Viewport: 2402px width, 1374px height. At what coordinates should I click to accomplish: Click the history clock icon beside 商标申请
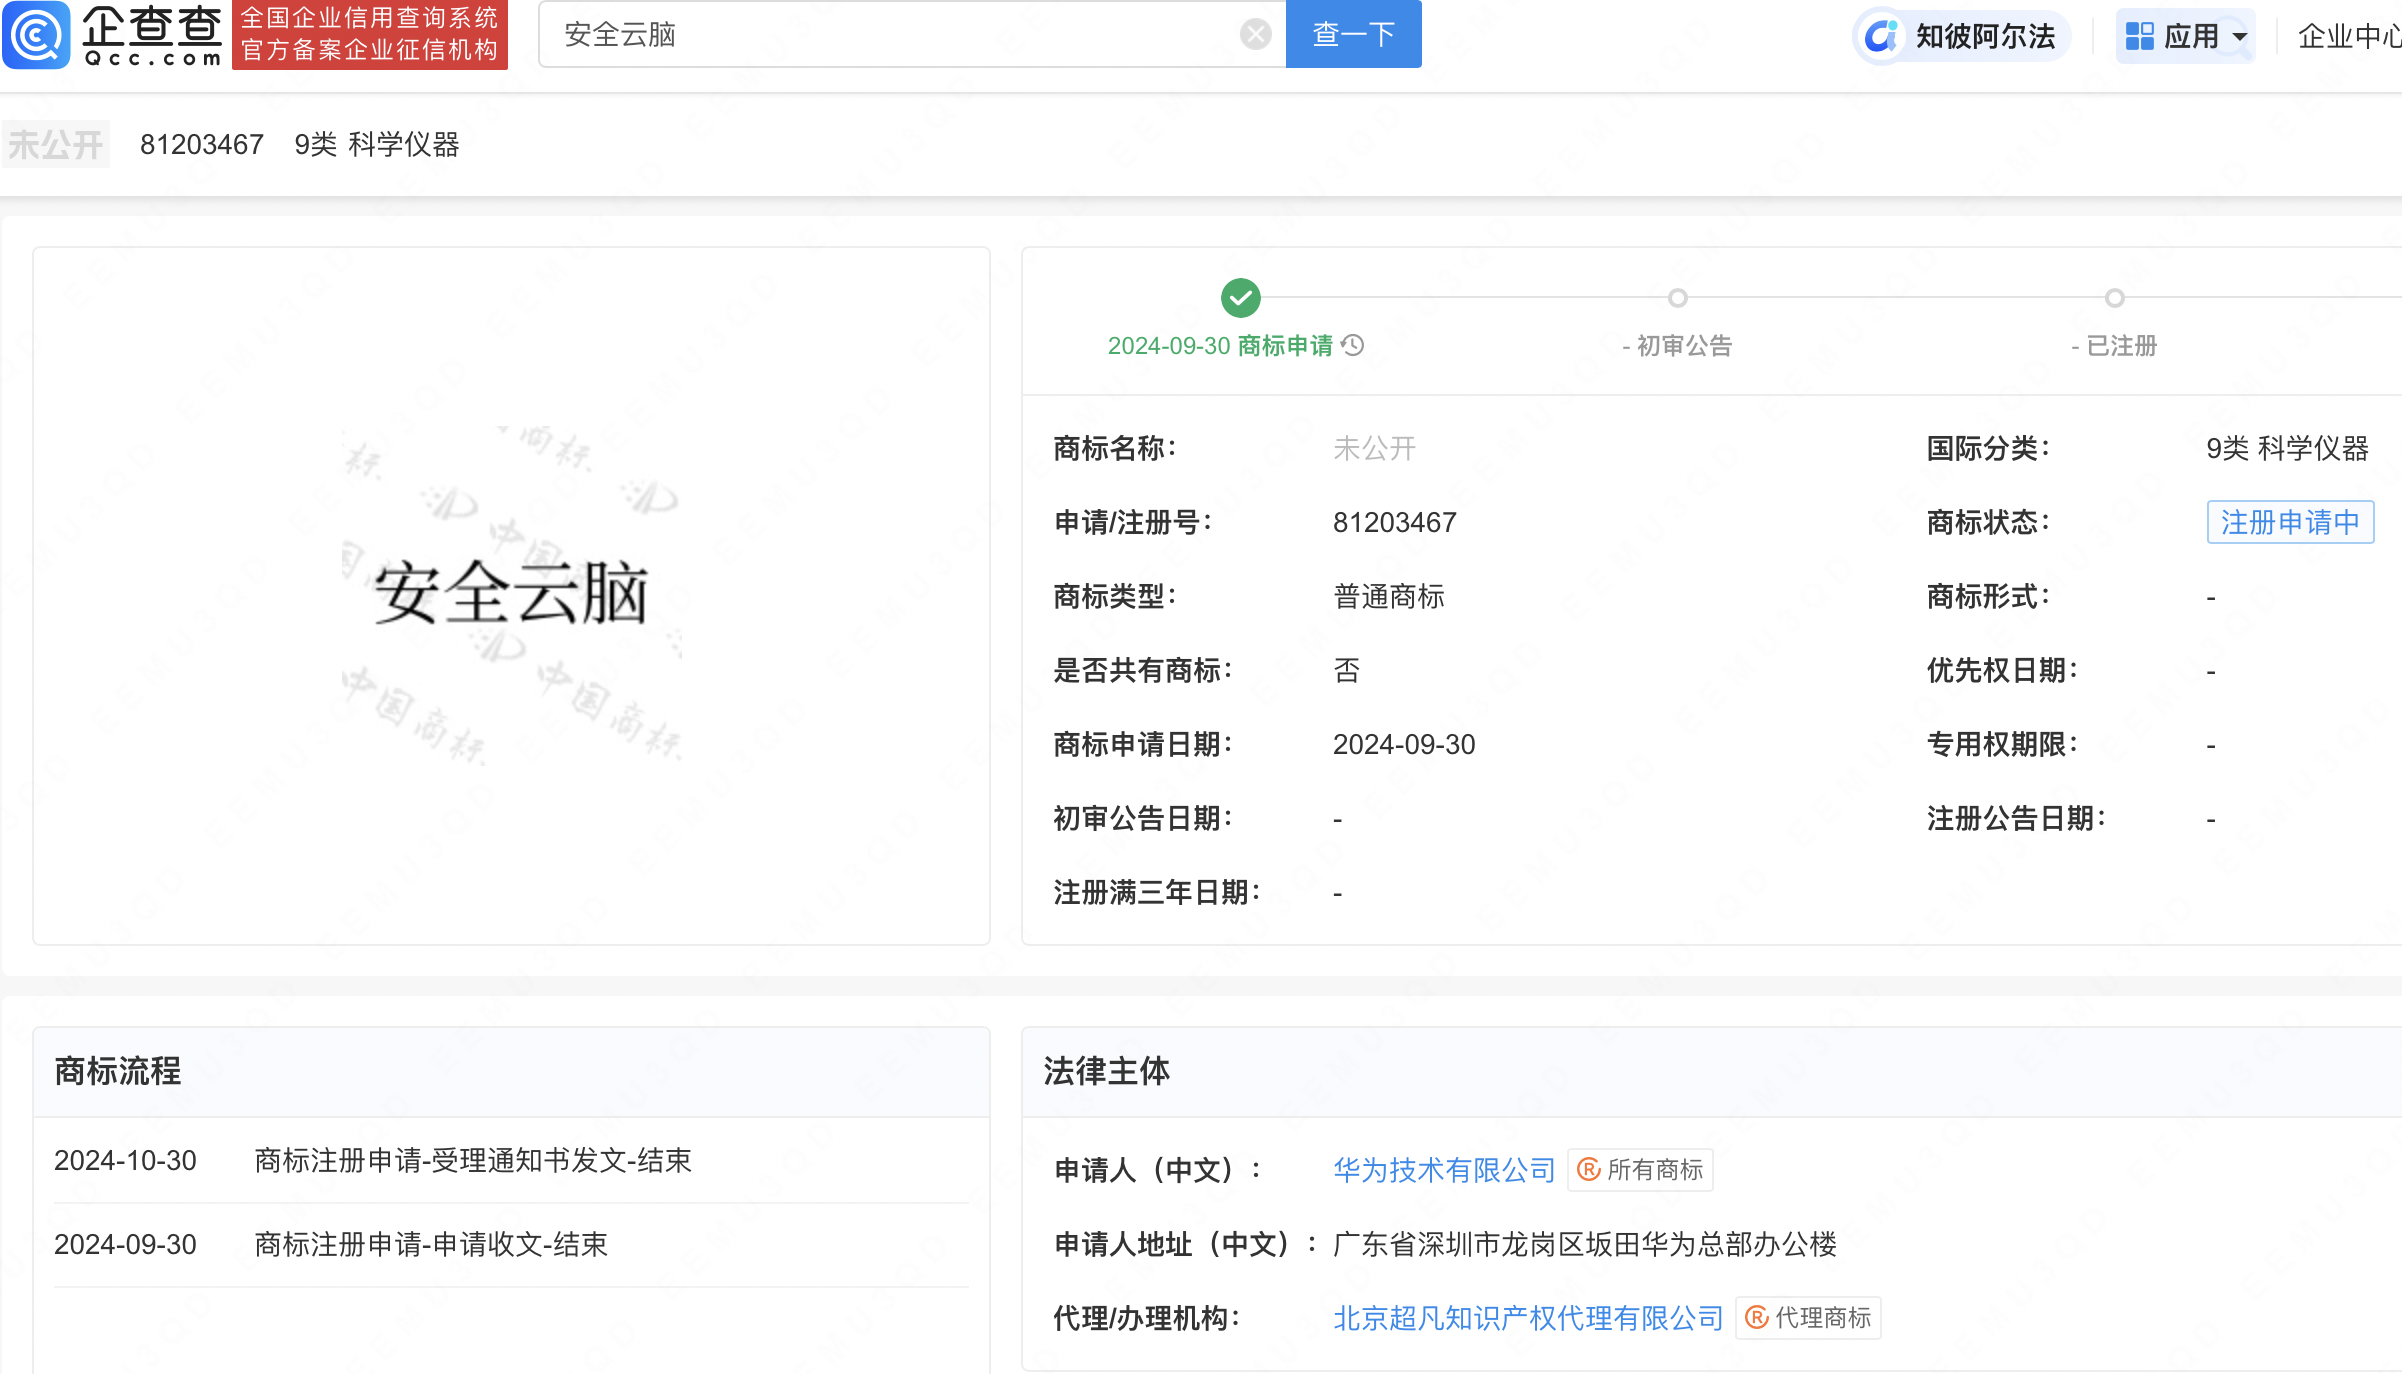pyautogui.click(x=1353, y=346)
